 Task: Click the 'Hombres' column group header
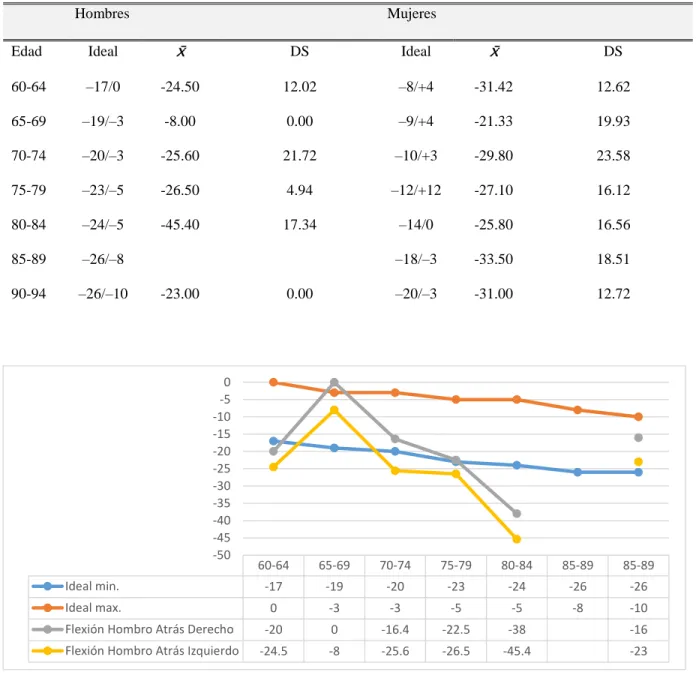click(x=102, y=13)
